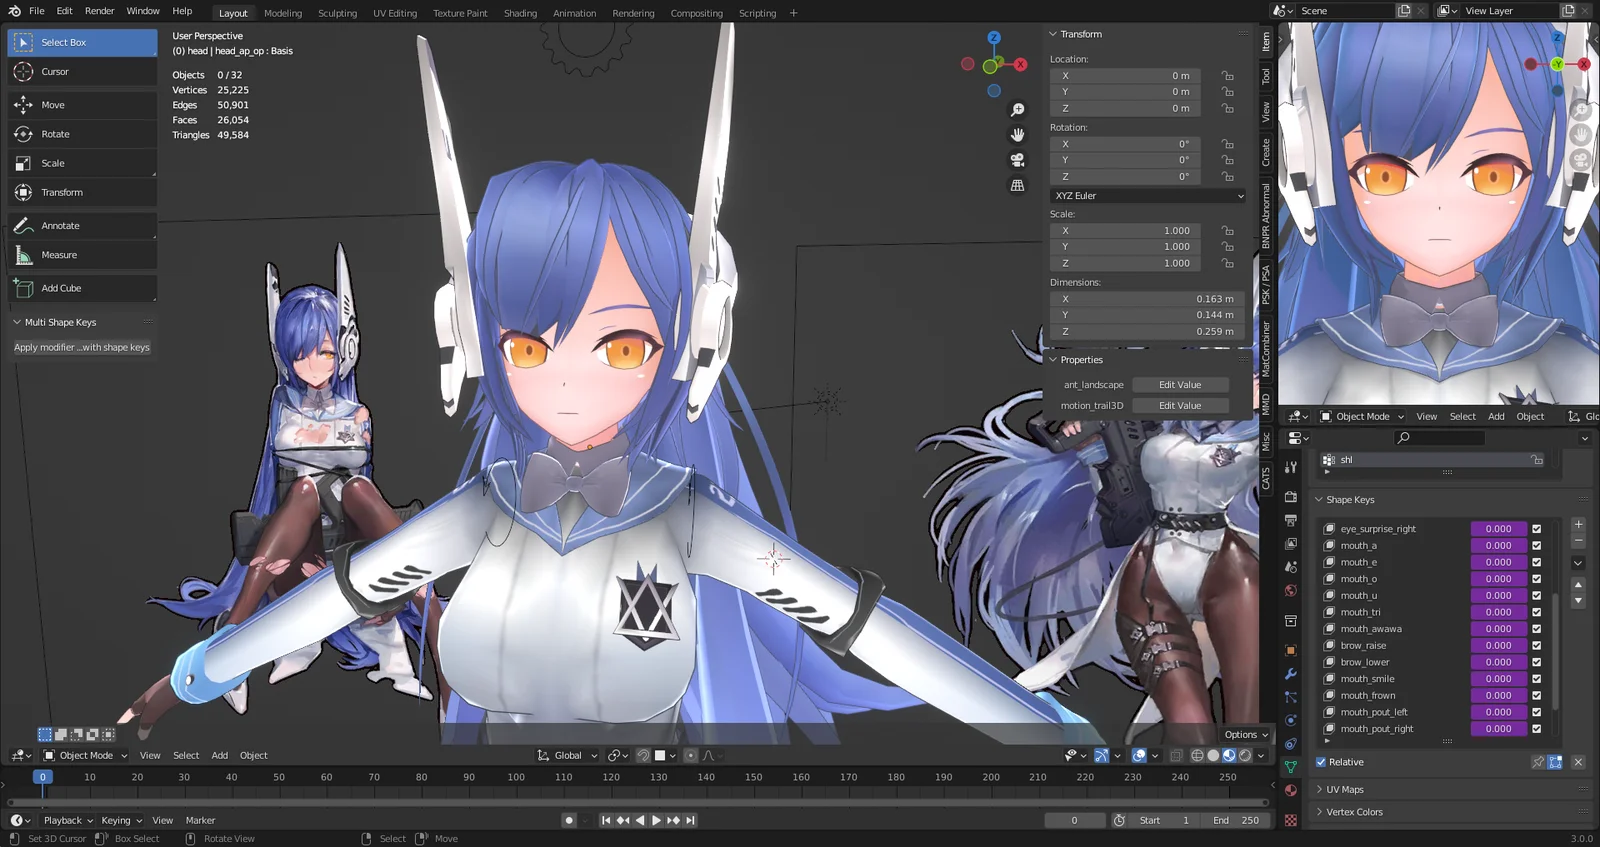
Task: Open Output properties tab icon
Action: coord(1291,520)
